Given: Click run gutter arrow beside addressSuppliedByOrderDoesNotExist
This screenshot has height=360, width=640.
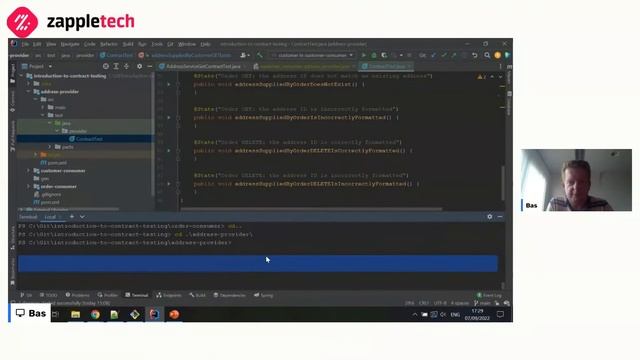Looking at the screenshot, I should point(169,84).
